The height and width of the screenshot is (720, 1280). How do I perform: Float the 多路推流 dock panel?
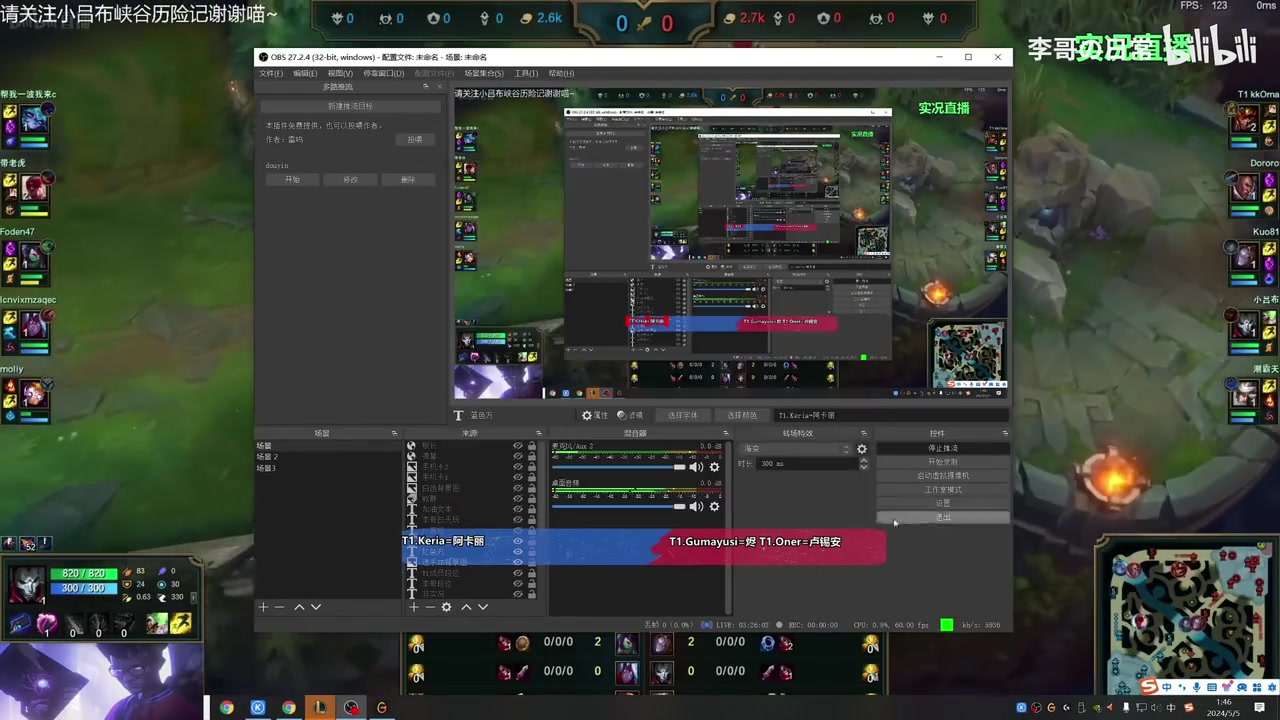coord(426,87)
